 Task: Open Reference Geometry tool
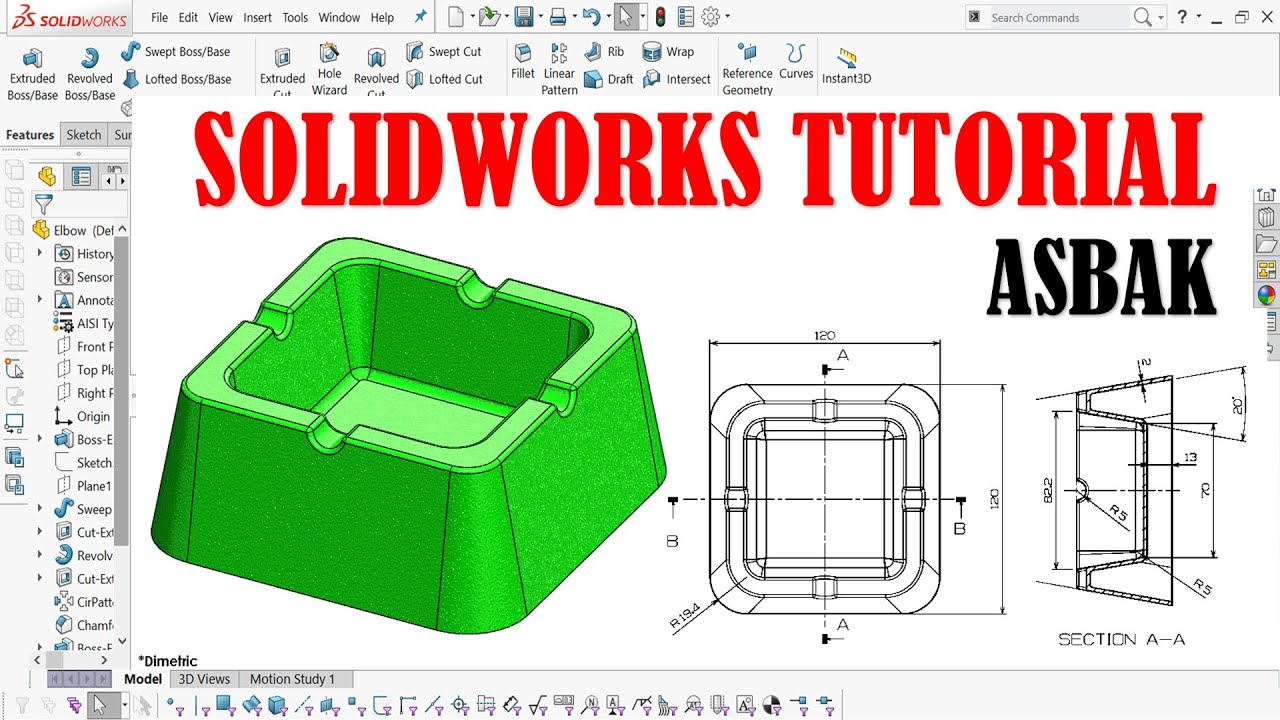748,70
